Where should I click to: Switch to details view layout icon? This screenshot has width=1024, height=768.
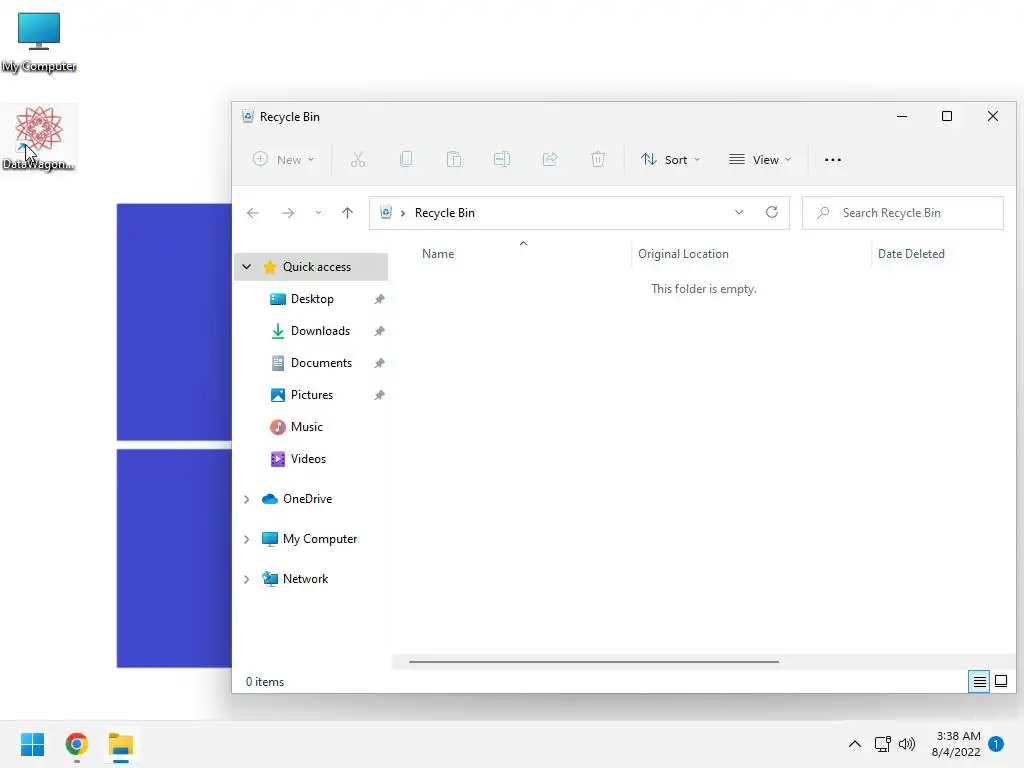point(979,682)
